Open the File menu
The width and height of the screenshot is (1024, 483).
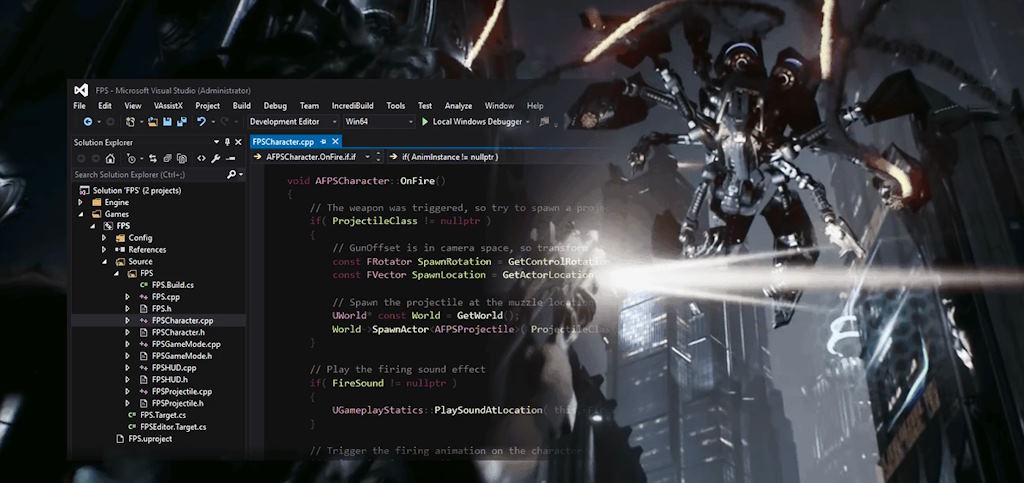tap(80, 106)
